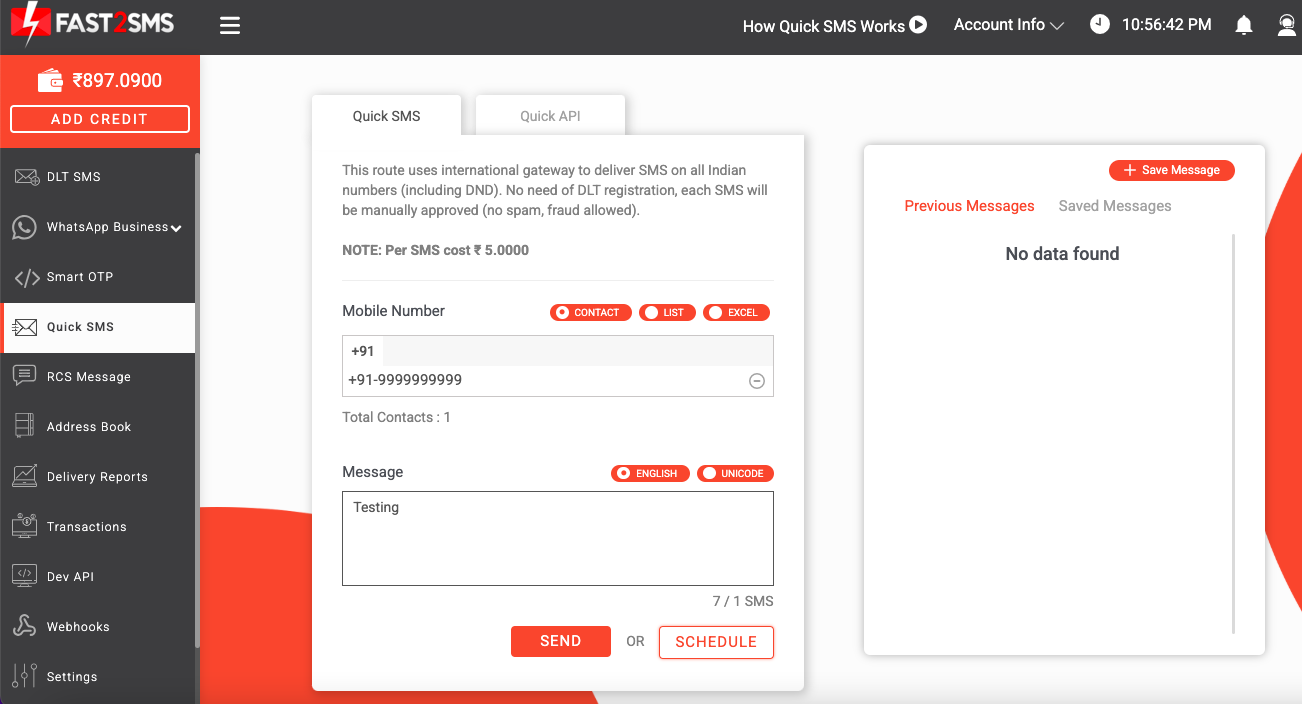Screen dimensions: 1302x704
Task: Expand the WhatsApp Business submenu arrow
Action: point(176,228)
